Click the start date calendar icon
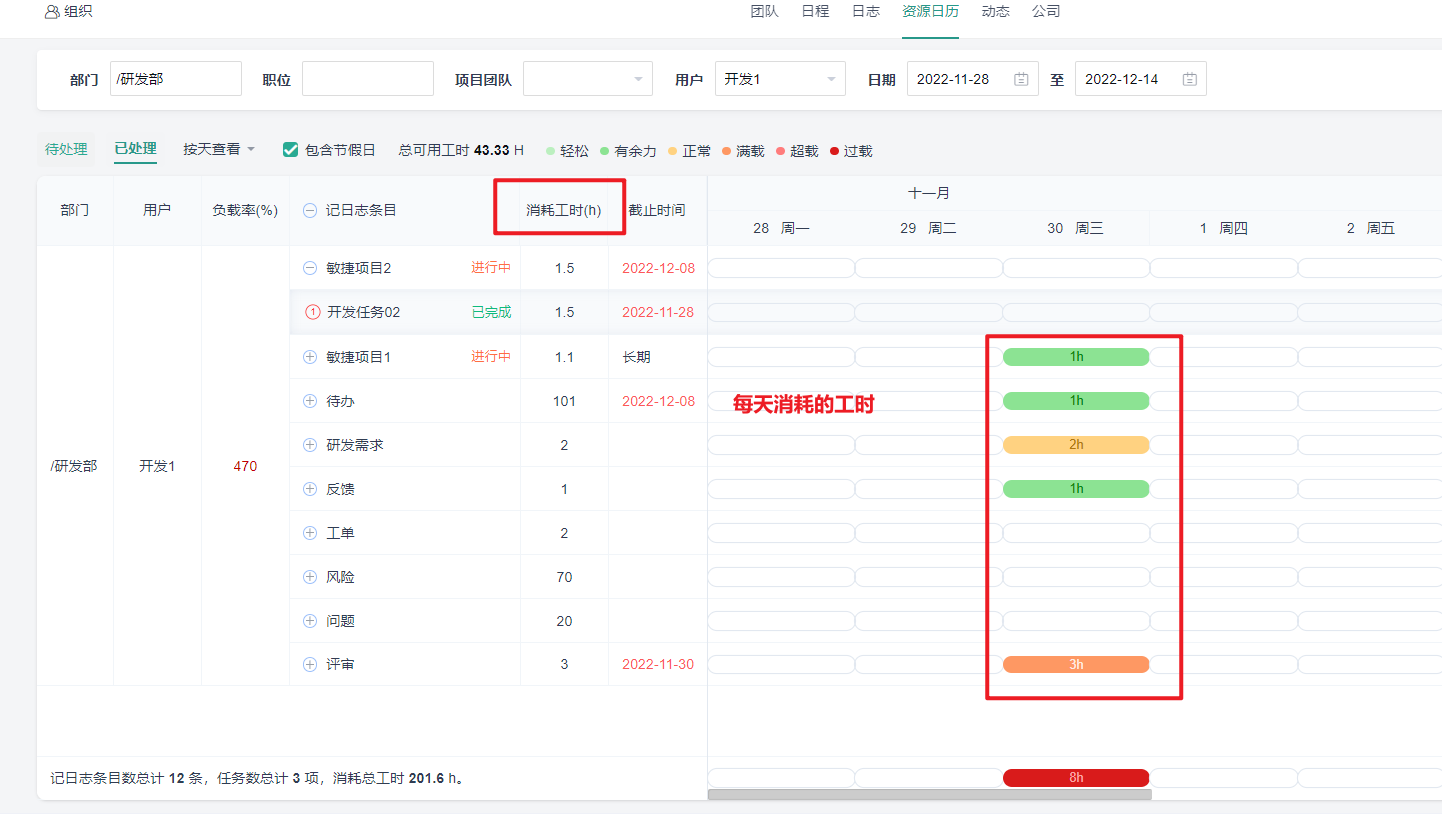This screenshot has width=1442, height=815. pyautogui.click(x=1021, y=79)
